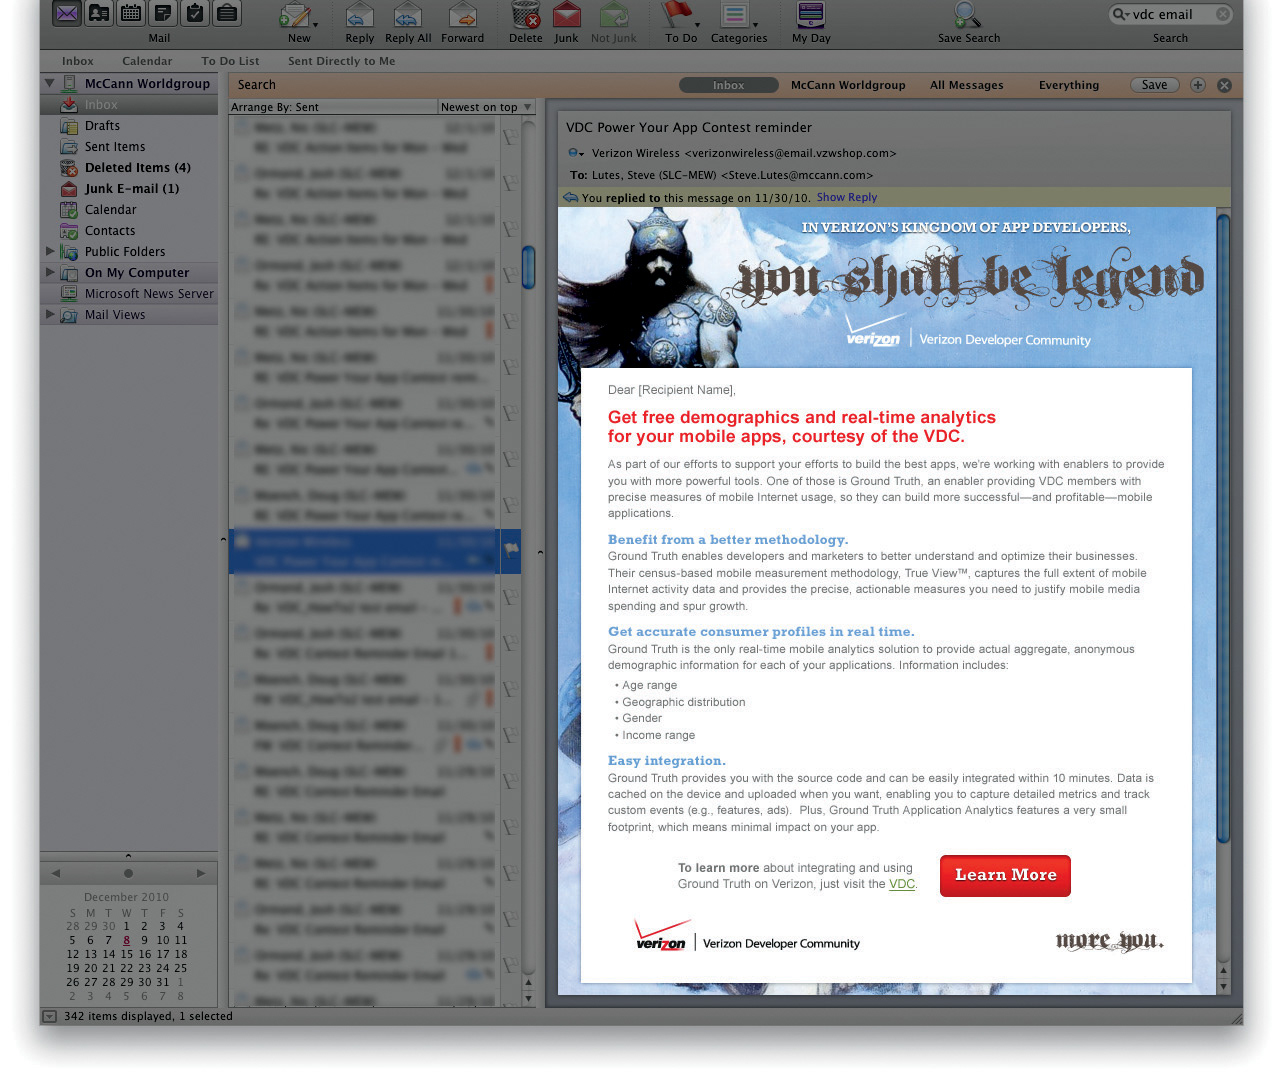Click the email preview vertical scrollbar
Image resolution: width=1283 pixels, height=1080 pixels.
click(x=1223, y=530)
